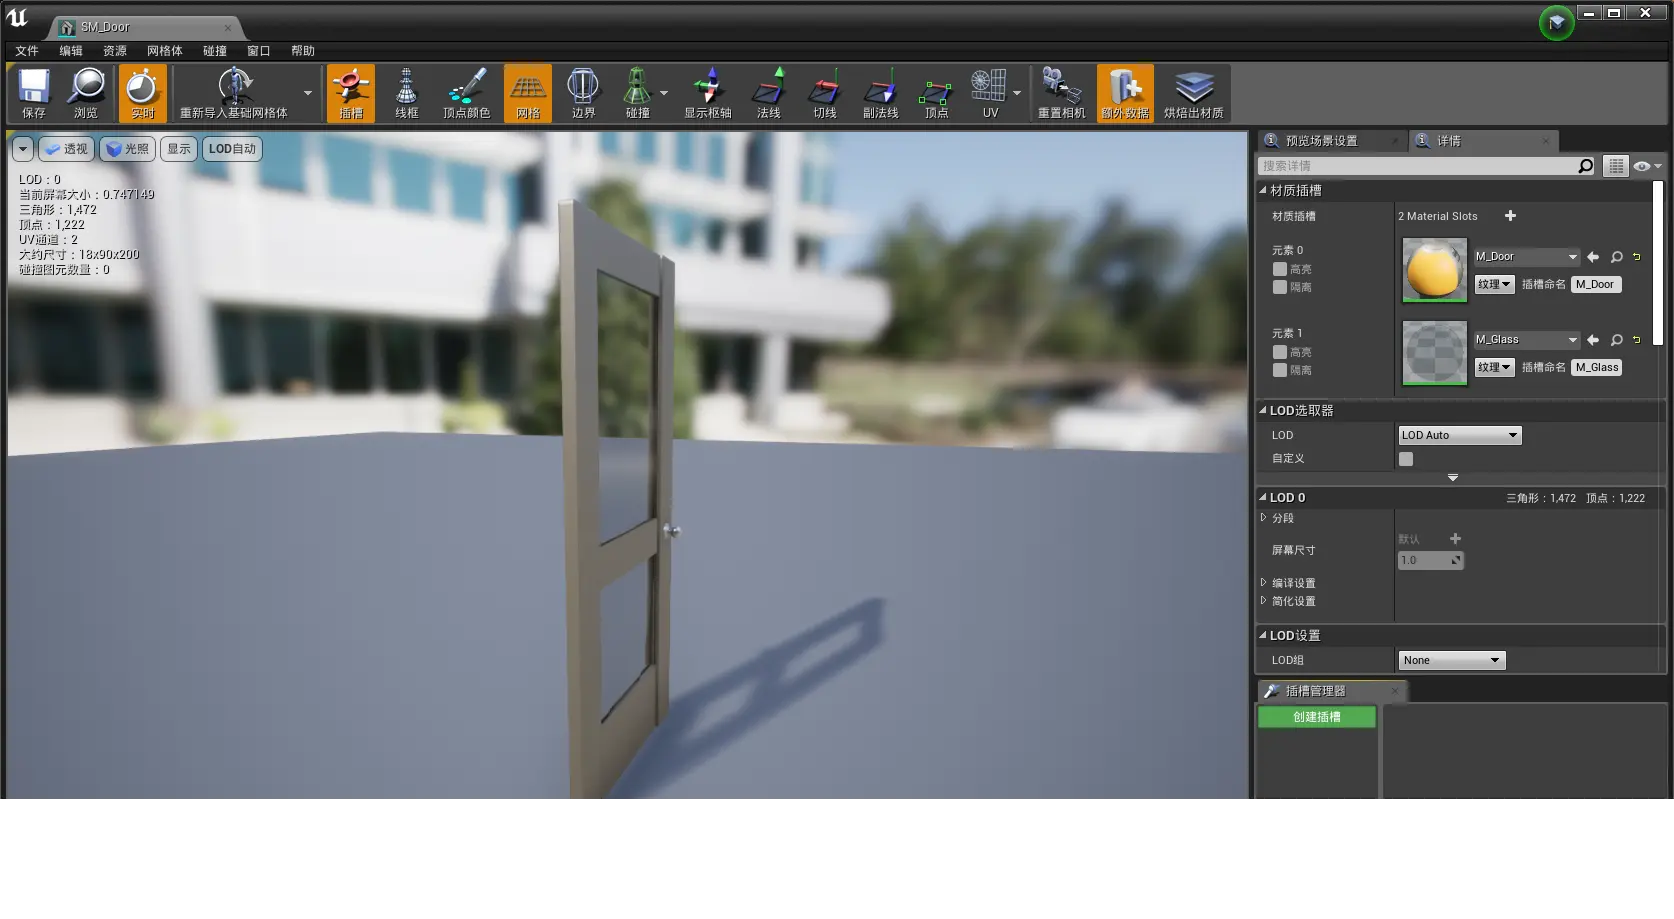Open details view options eye icon
1674x919 pixels.
pyautogui.click(x=1646, y=166)
